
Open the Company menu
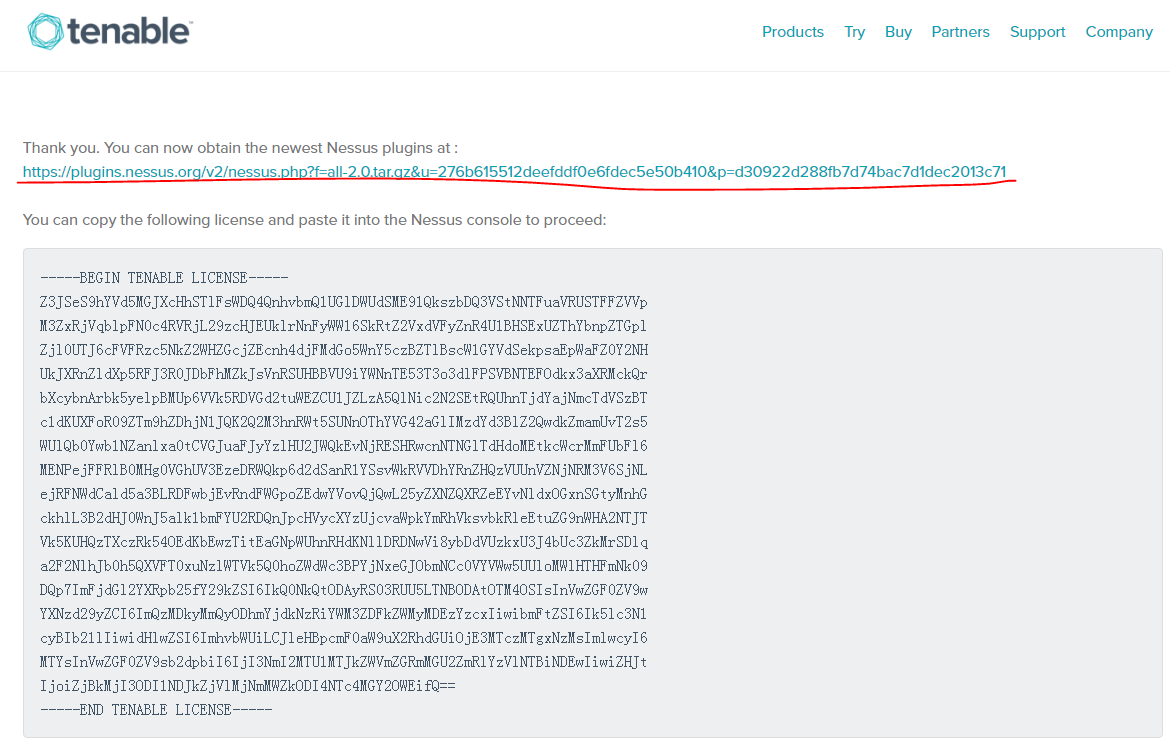[x=1119, y=32]
